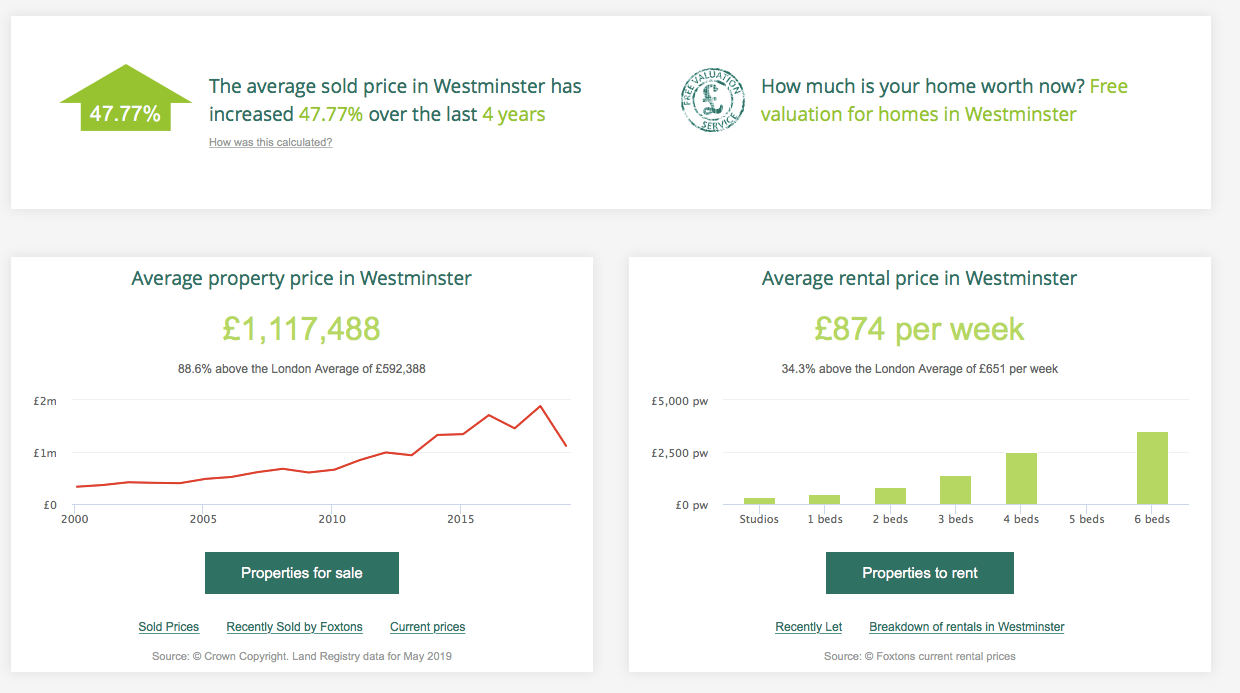This screenshot has width=1240, height=693.
Task: Open the Recently Let link
Action: pos(808,627)
